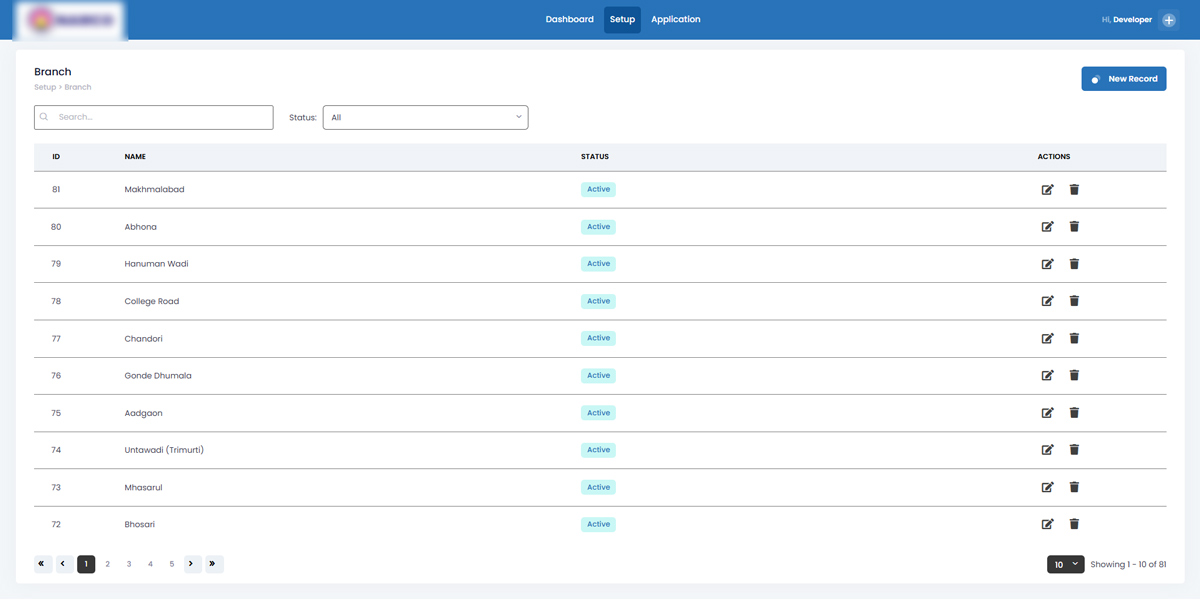The height and width of the screenshot is (615, 1200).
Task: Edit the Bhosari branch record
Action: click(x=1047, y=524)
